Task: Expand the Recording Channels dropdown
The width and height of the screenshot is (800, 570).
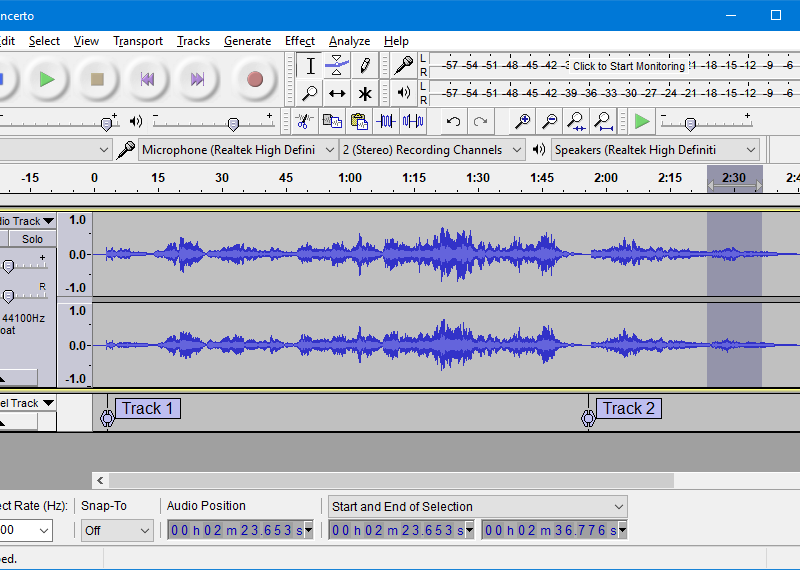Action: click(432, 150)
